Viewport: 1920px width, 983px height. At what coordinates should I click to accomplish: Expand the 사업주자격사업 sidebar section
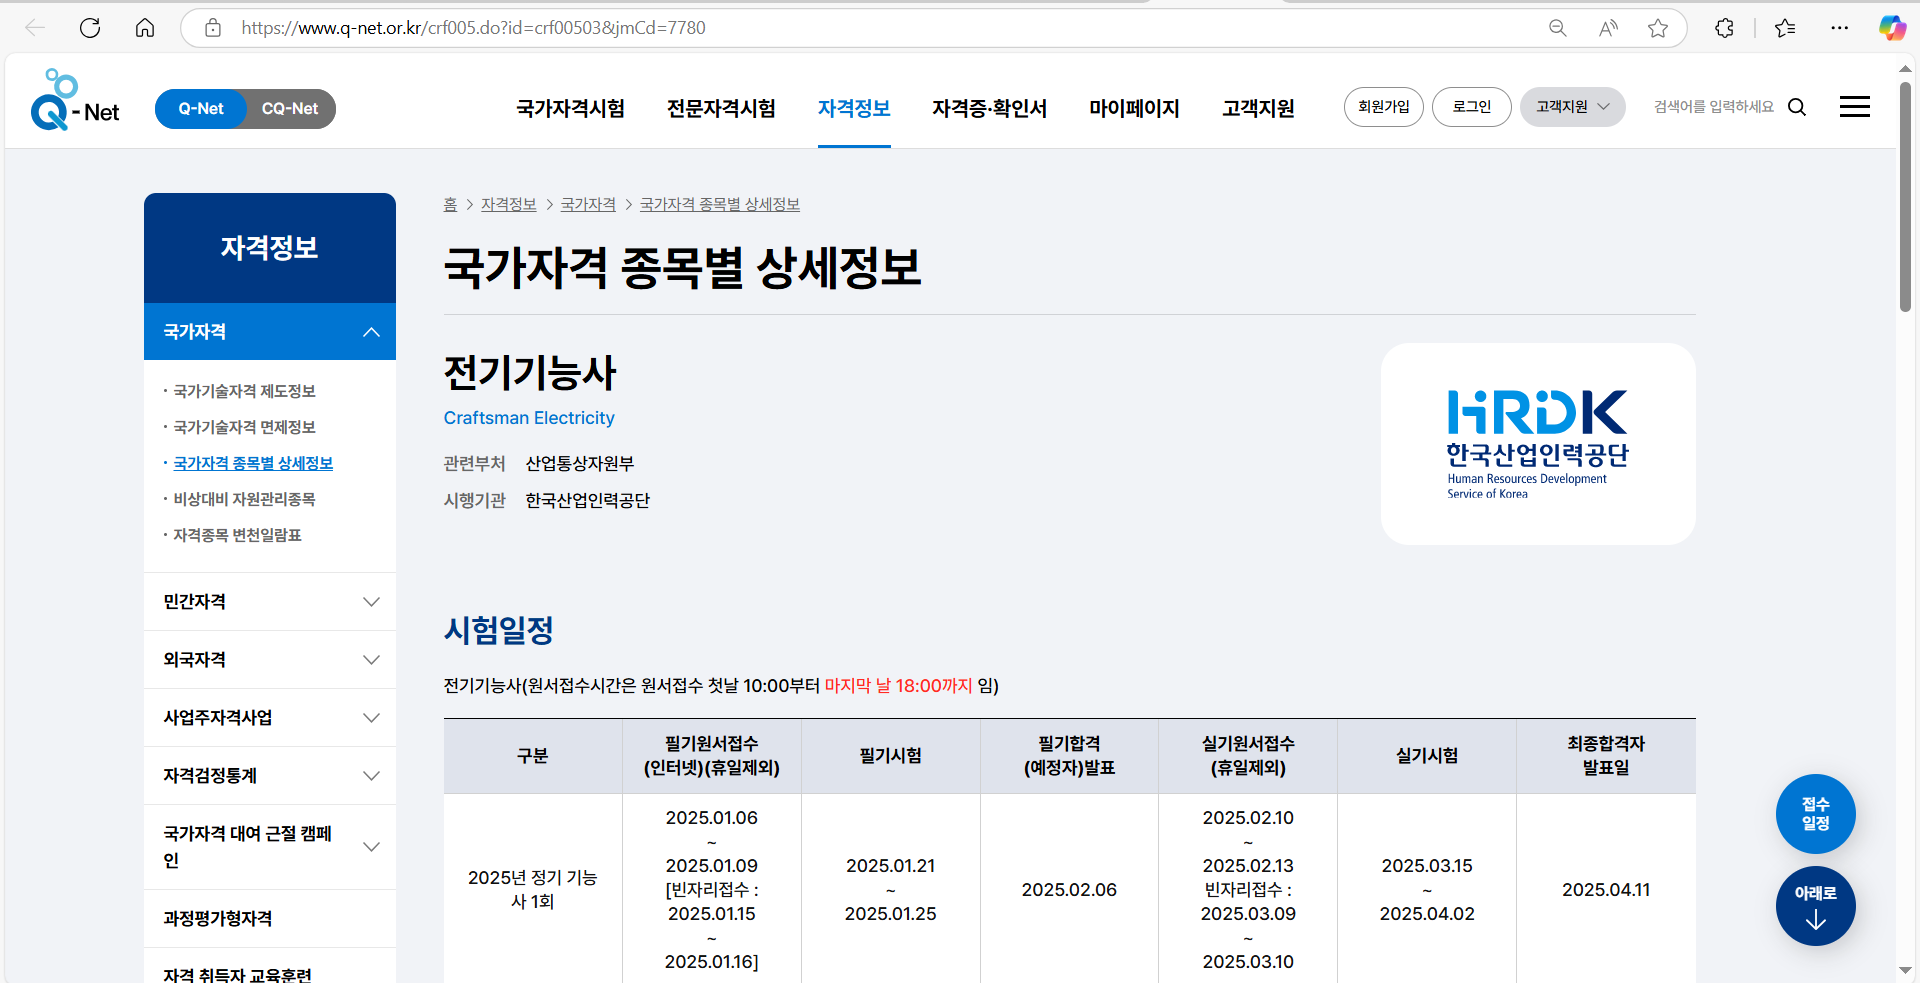click(270, 718)
